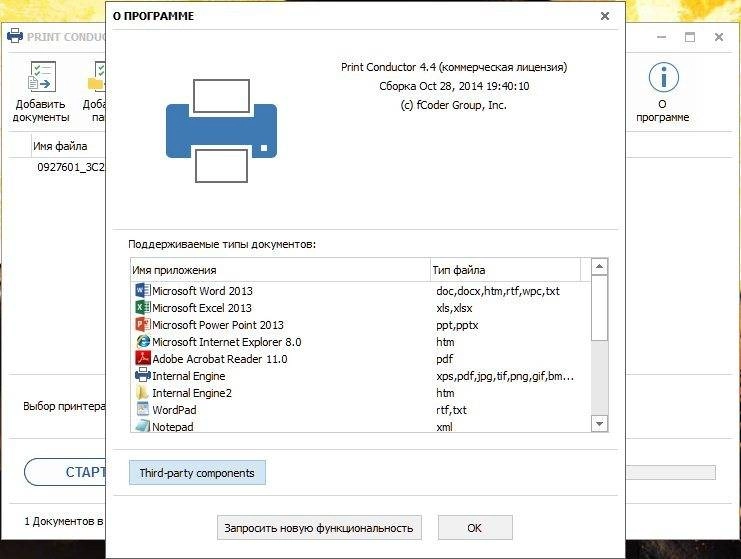Sort by 'Имя приложения' column header

280,270
